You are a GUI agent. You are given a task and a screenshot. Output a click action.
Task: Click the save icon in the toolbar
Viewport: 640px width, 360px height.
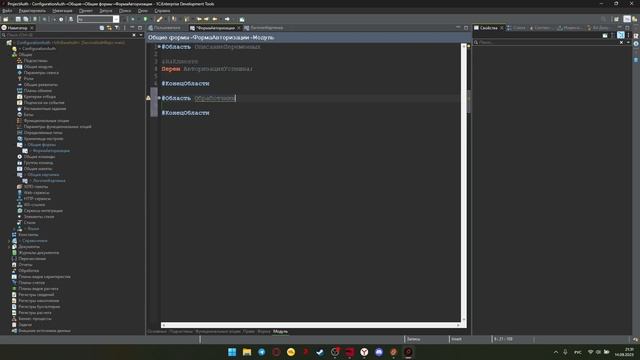pos(18,19)
